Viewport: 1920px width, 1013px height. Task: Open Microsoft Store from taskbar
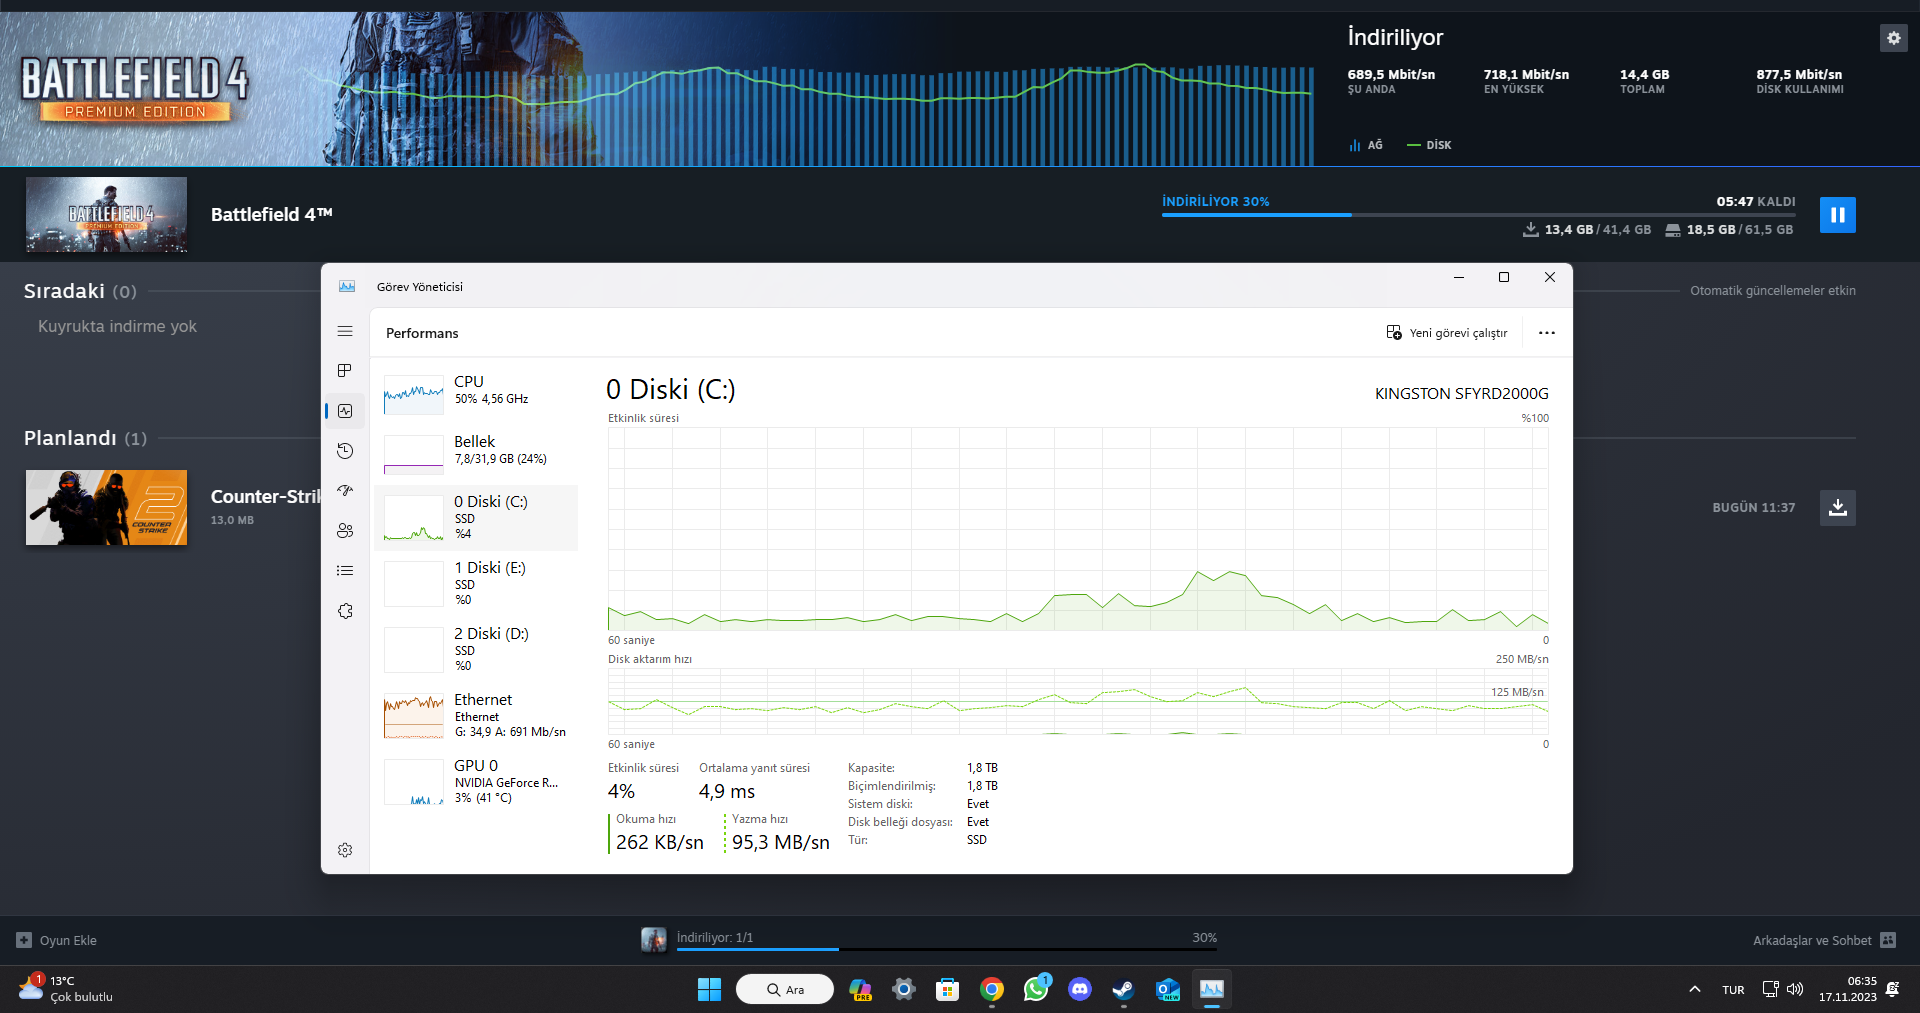pyautogui.click(x=948, y=990)
